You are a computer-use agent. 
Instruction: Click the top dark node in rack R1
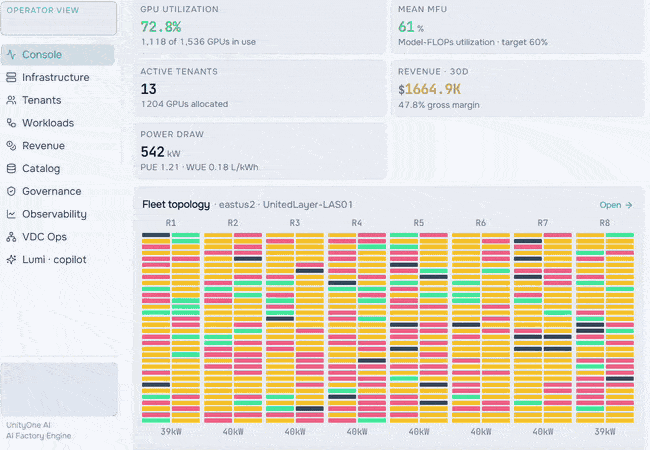tap(156, 235)
